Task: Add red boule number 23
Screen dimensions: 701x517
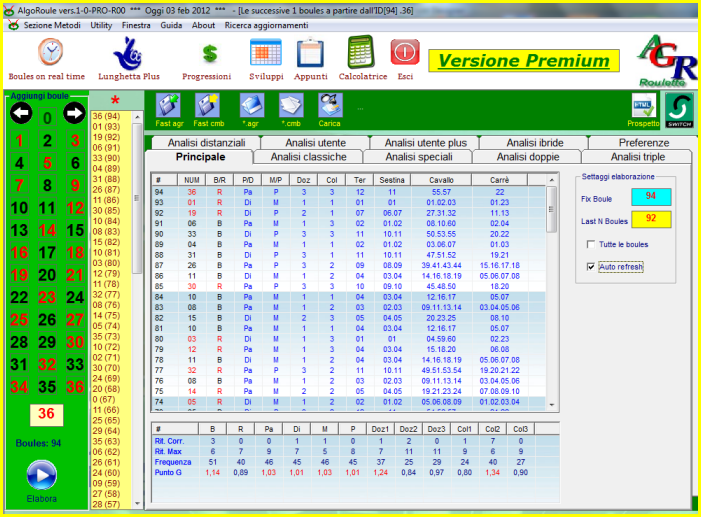Action: click(47, 297)
